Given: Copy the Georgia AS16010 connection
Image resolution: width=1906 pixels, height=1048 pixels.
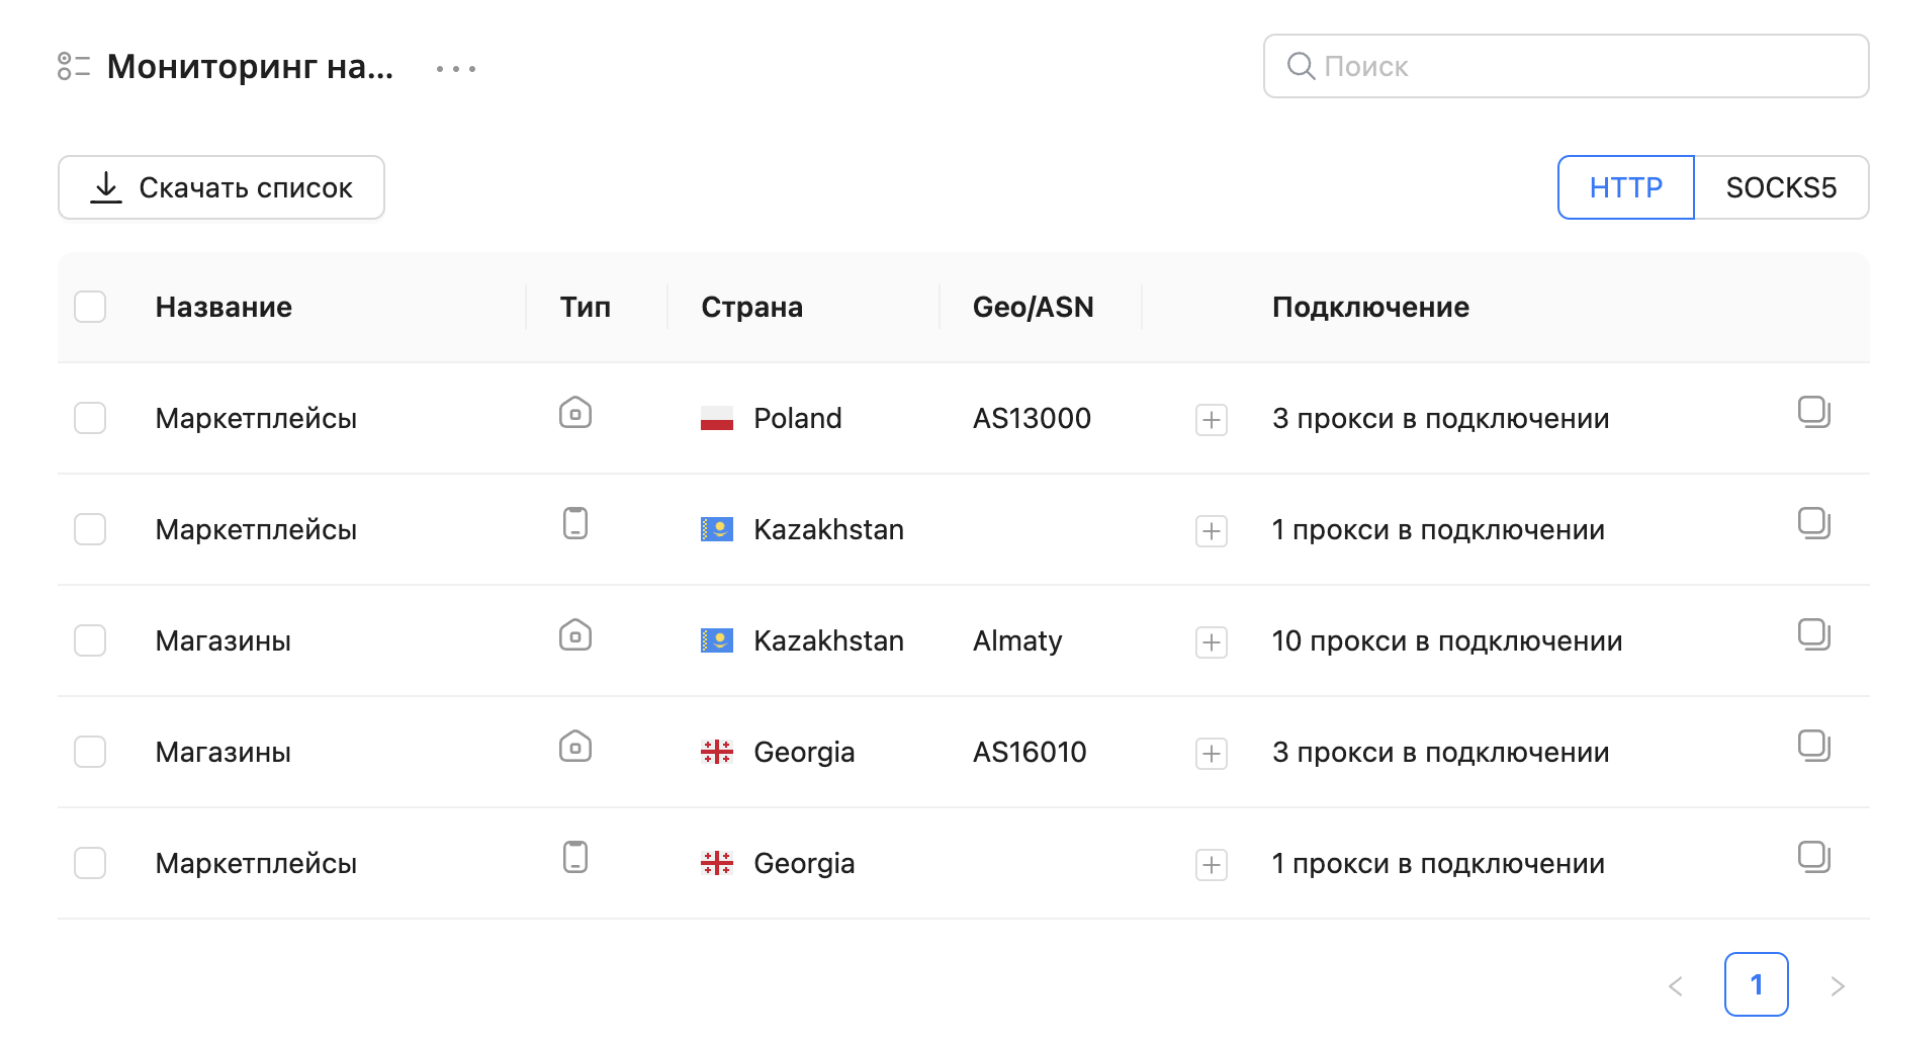Looking at the screenshot, I should (x=1812, y=746).
